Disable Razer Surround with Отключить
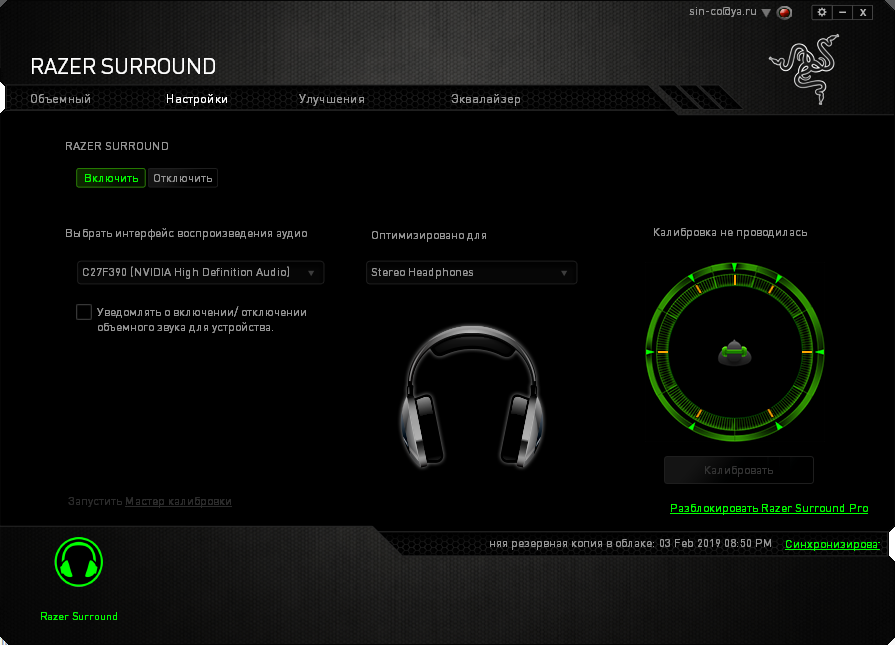This screenshot has height=645, width=895. 183,178
